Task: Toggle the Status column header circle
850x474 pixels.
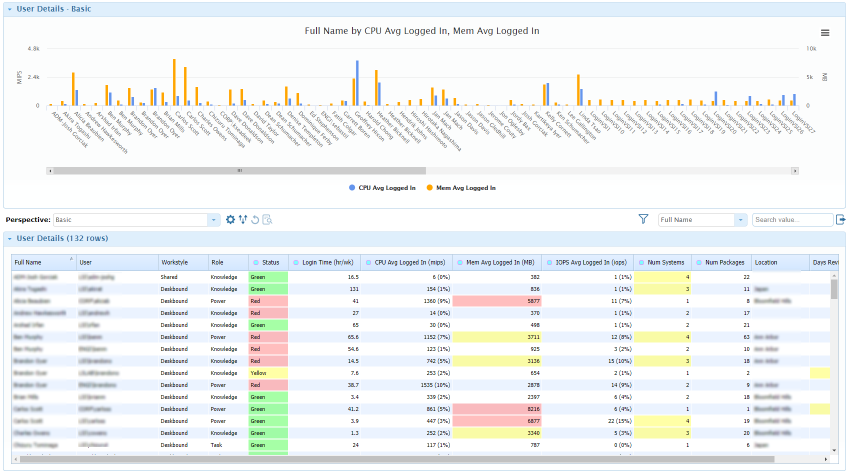Action: (256, 262)
